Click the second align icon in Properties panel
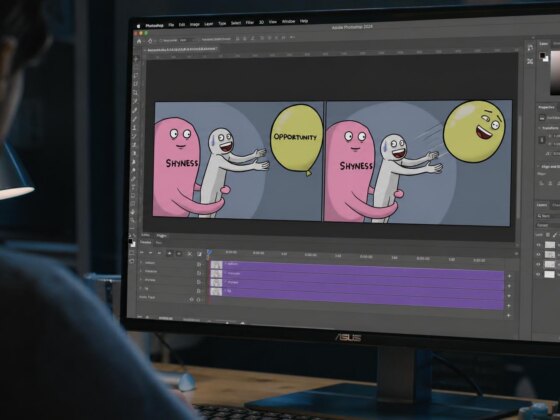 point(550,183)
